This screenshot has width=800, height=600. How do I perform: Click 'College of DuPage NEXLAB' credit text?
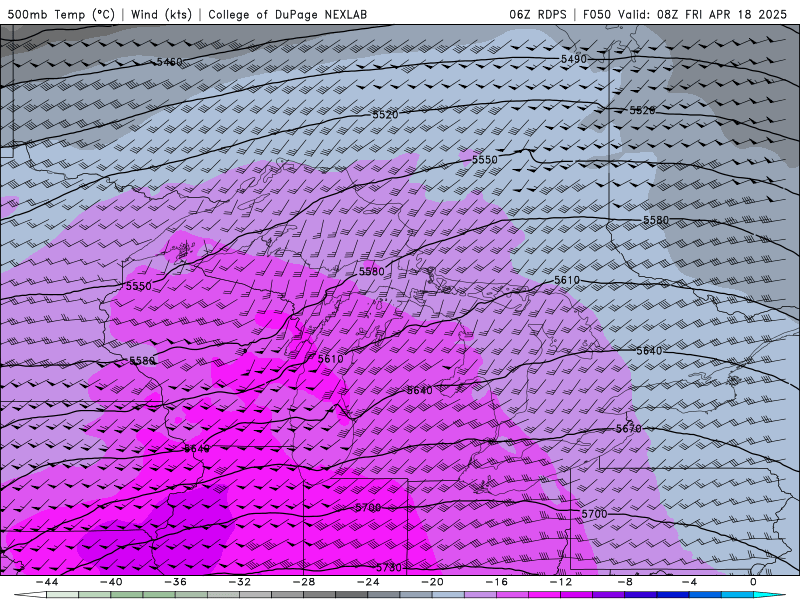click(x=287, y=14)
